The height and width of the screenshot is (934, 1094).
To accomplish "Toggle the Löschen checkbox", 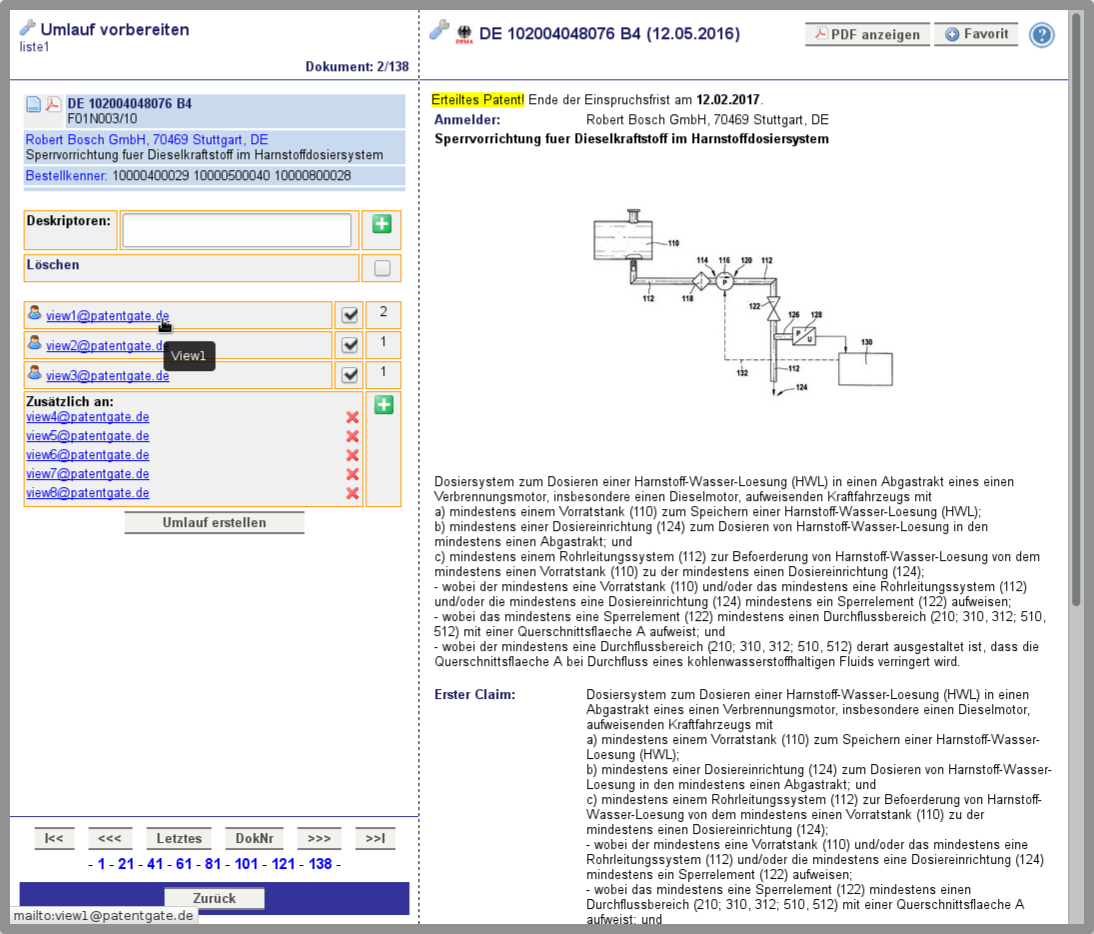I will point(382,269).
